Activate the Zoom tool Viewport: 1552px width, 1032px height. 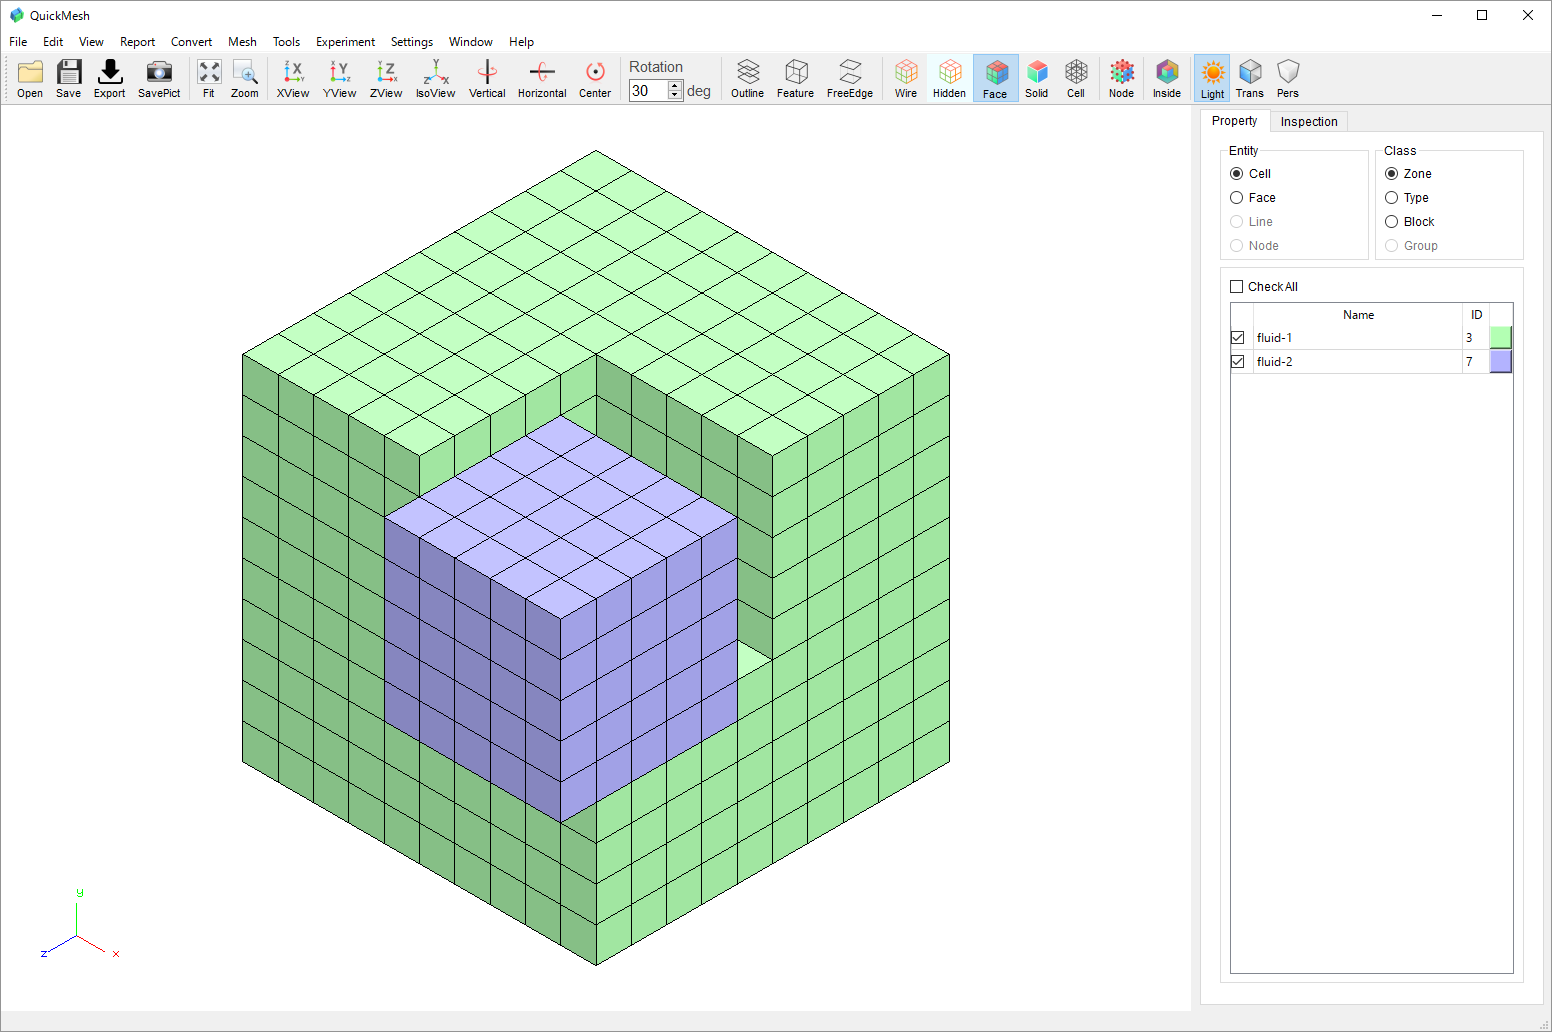pyautogui.click(x=245, y=78)
